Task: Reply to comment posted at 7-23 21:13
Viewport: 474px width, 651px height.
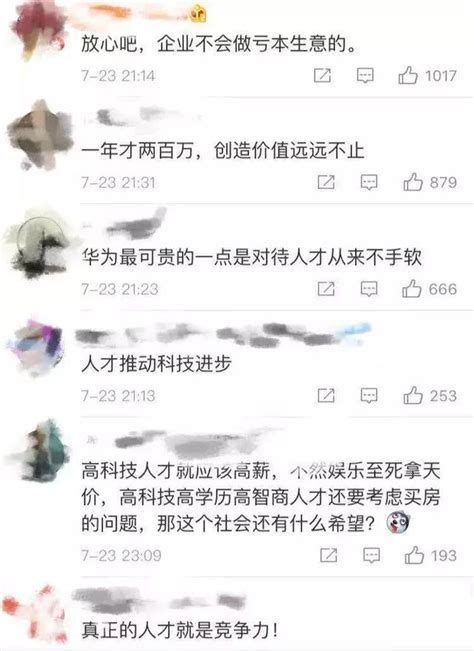Action: [x=369, y=396]
